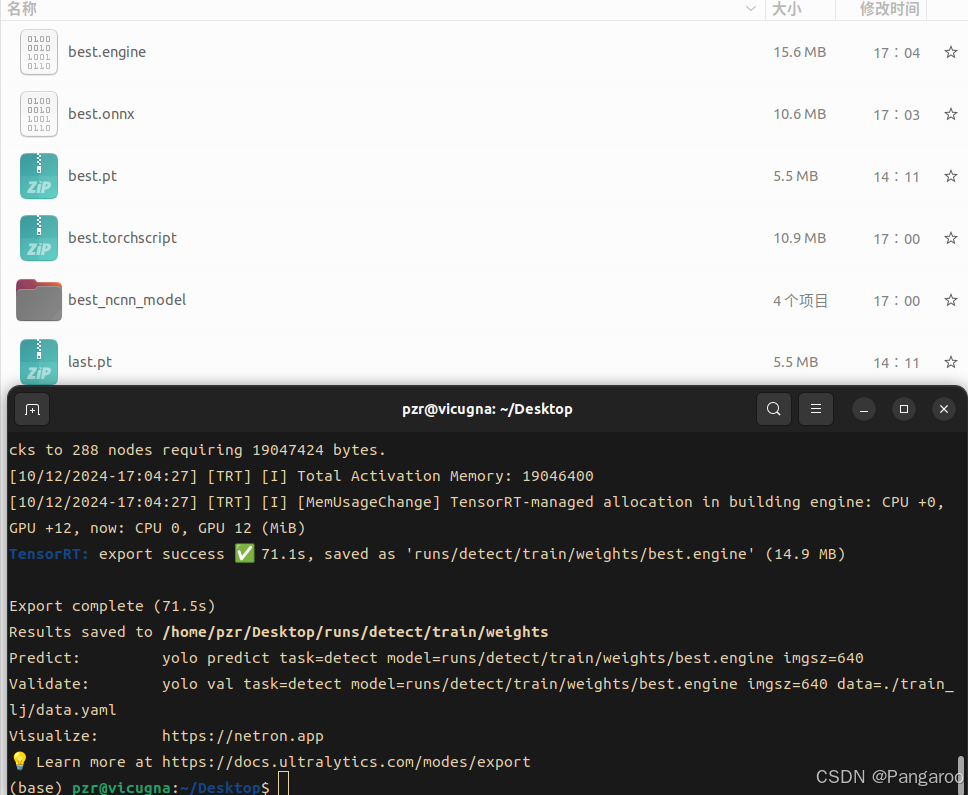Click the 15.6 MB size value
Viewport: 968px width, 795px height.
(x=799, y=52)
